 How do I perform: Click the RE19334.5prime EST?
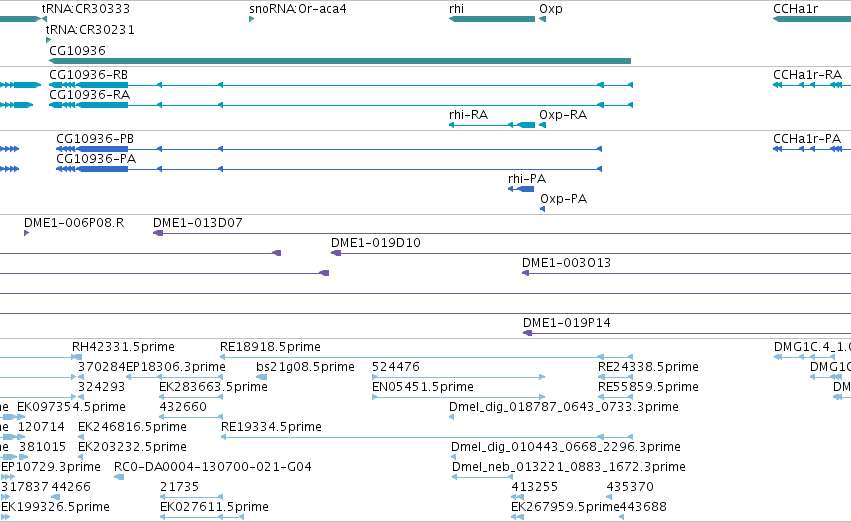tap(427, 437)
